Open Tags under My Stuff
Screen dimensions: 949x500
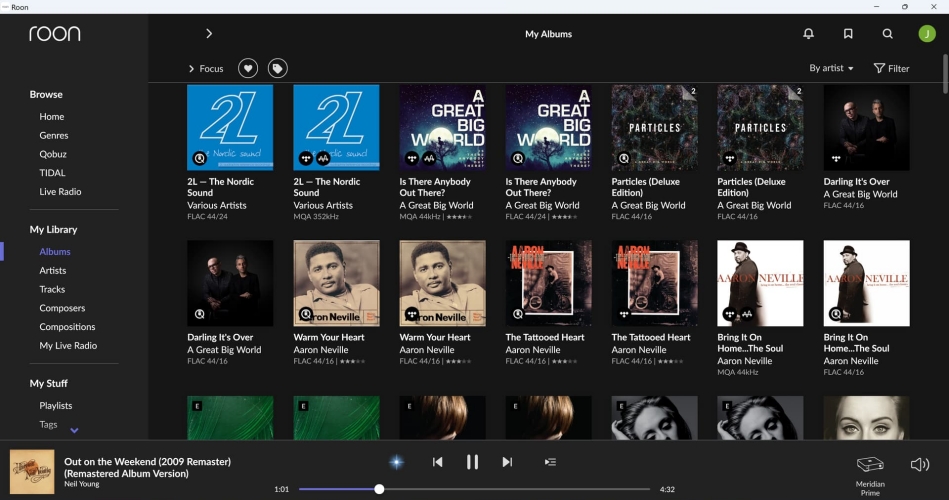pos(48,424)
